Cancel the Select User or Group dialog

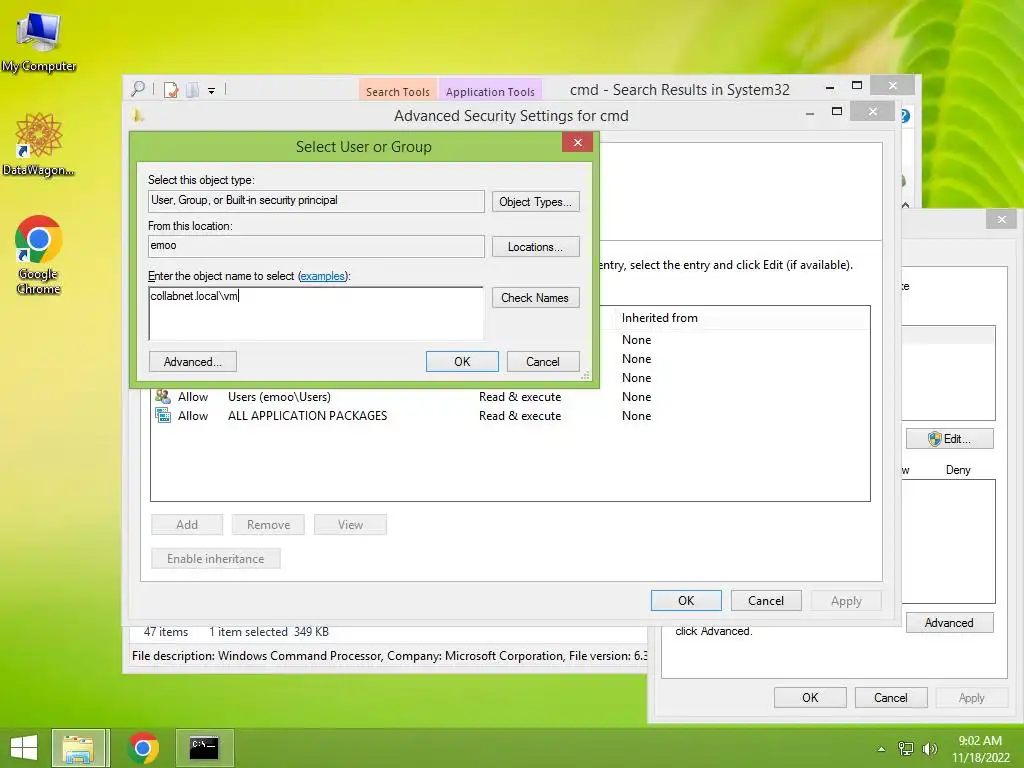pos(543,362)
